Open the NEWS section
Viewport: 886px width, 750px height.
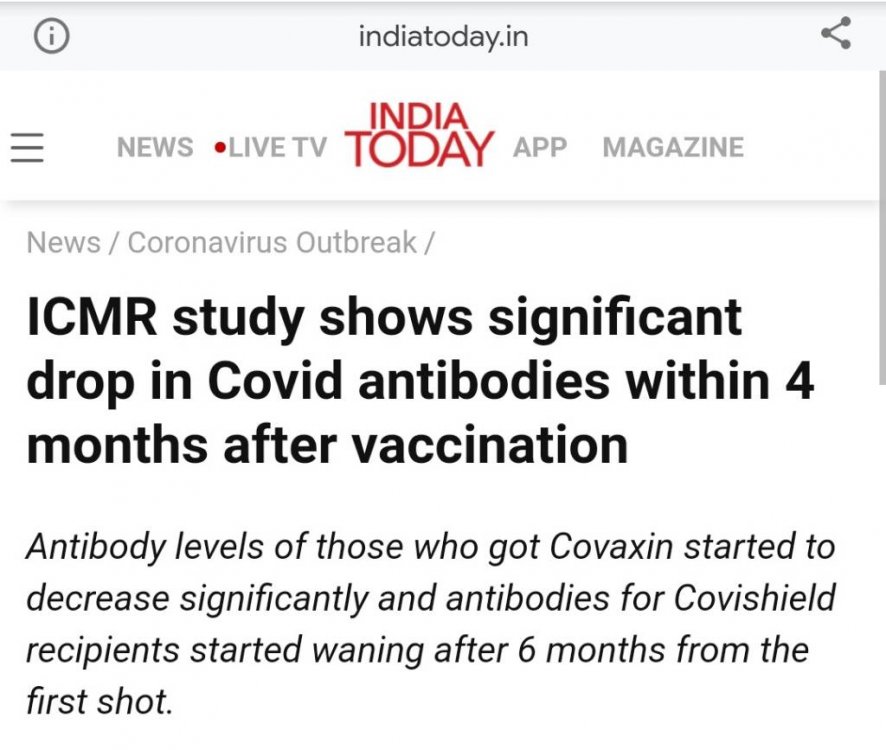click(x=155, y=148)
